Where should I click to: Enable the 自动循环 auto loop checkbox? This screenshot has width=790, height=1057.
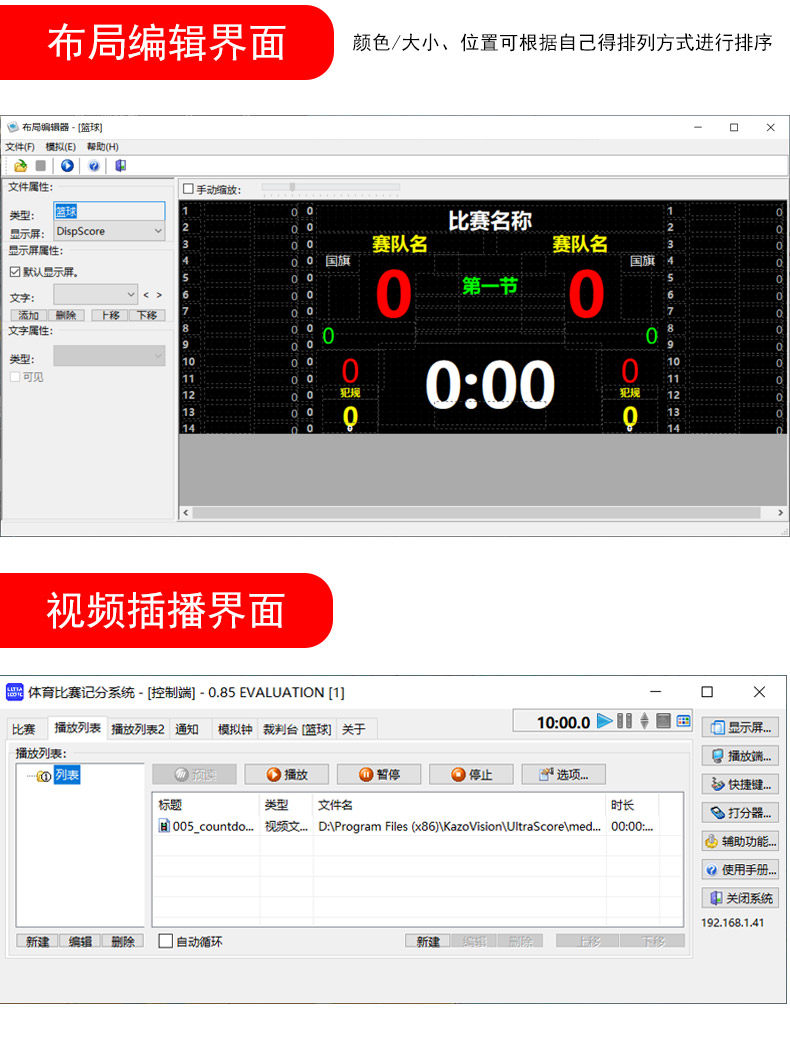[x=165, y=940]
